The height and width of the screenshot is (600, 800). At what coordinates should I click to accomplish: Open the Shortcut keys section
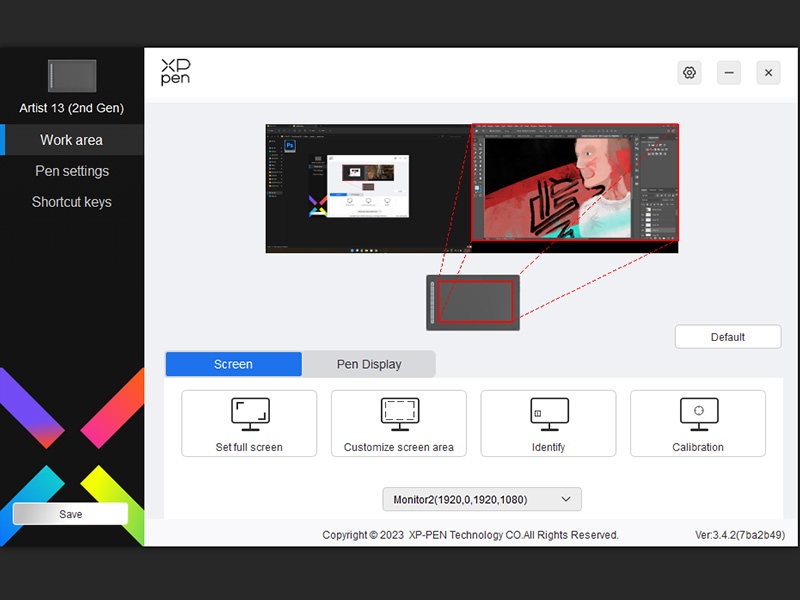72,202
